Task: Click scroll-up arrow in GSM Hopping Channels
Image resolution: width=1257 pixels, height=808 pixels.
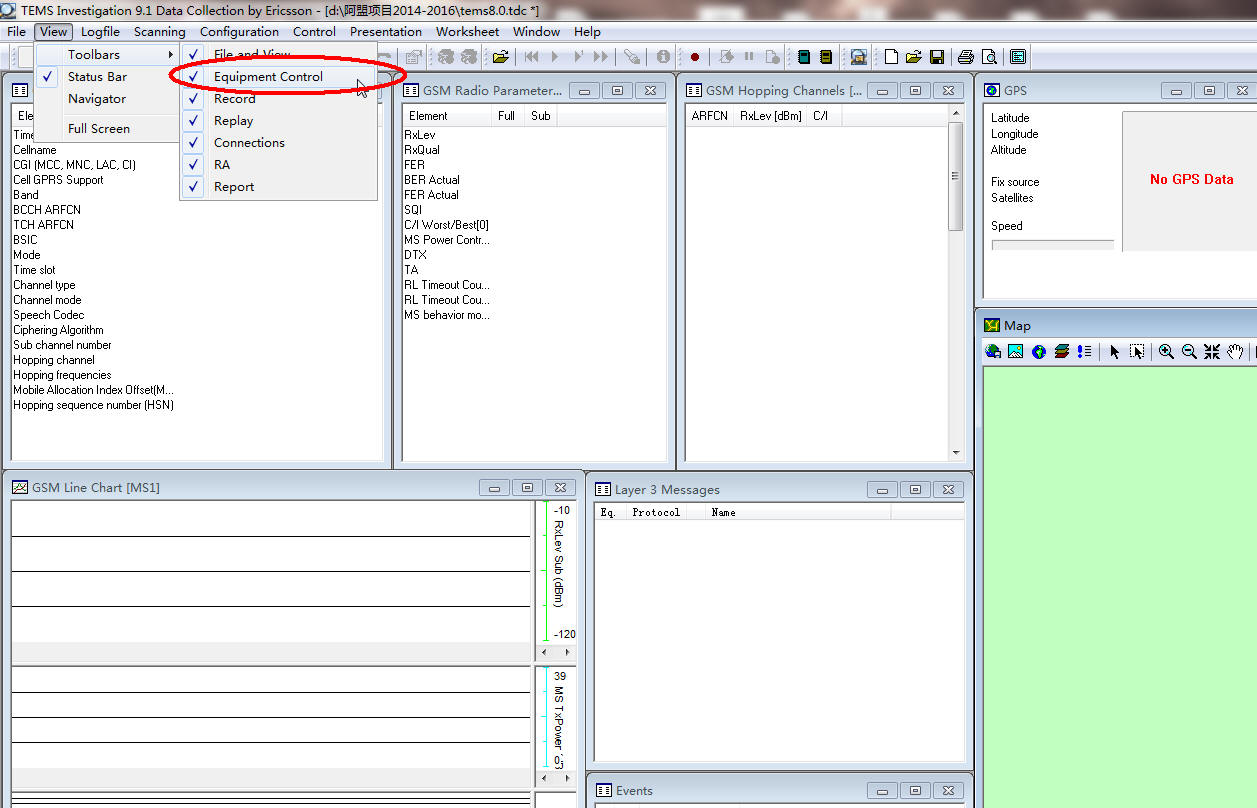Action: pyautogui.click(x=955, y=114)
